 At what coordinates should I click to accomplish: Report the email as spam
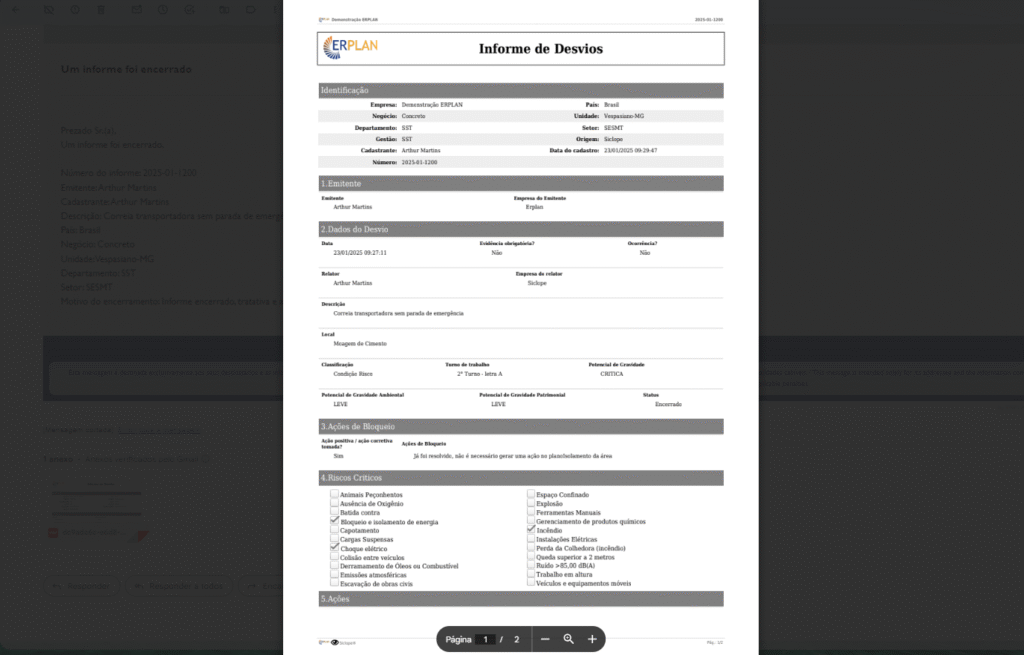(75, 10)
